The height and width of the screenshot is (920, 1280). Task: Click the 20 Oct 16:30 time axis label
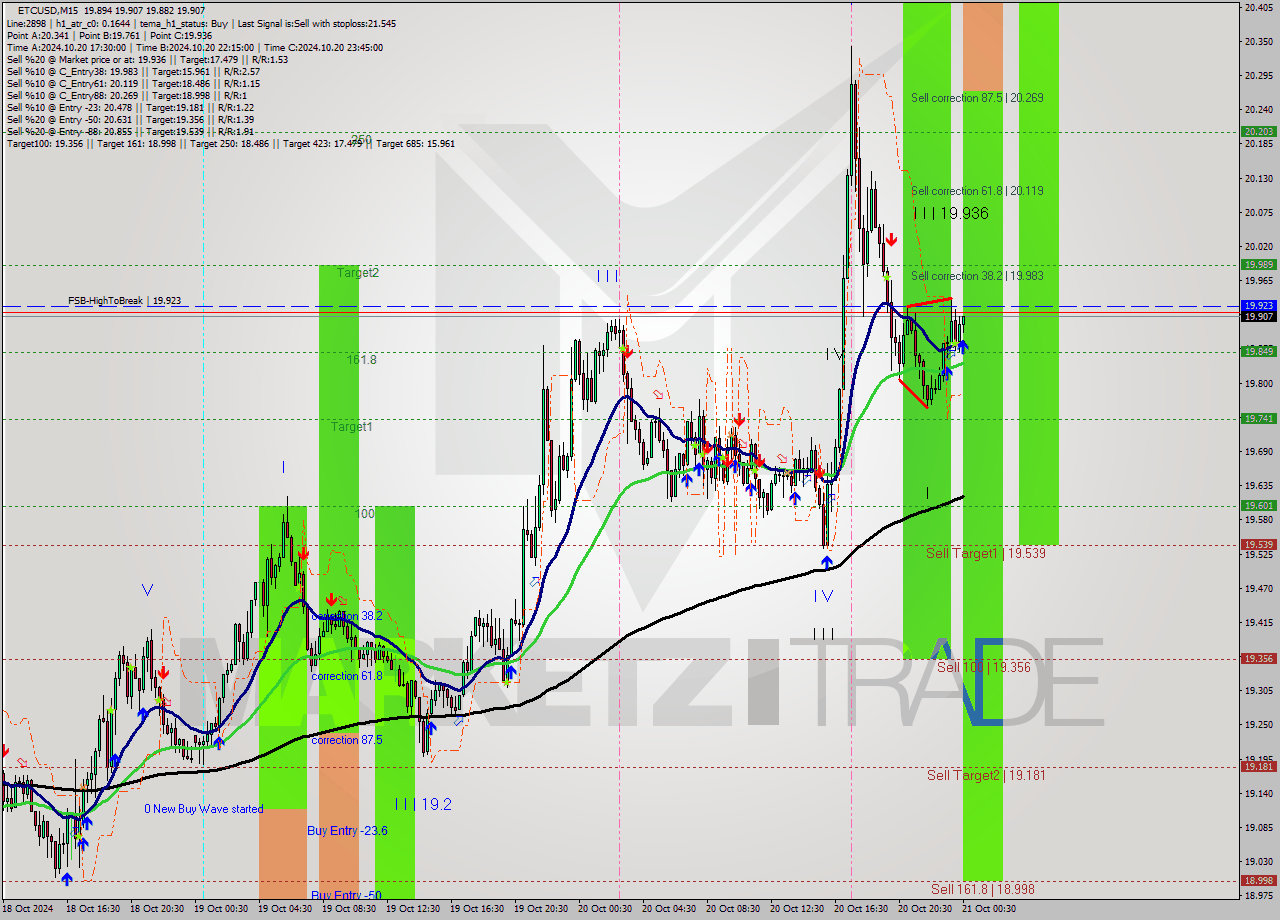click(861, 909)
